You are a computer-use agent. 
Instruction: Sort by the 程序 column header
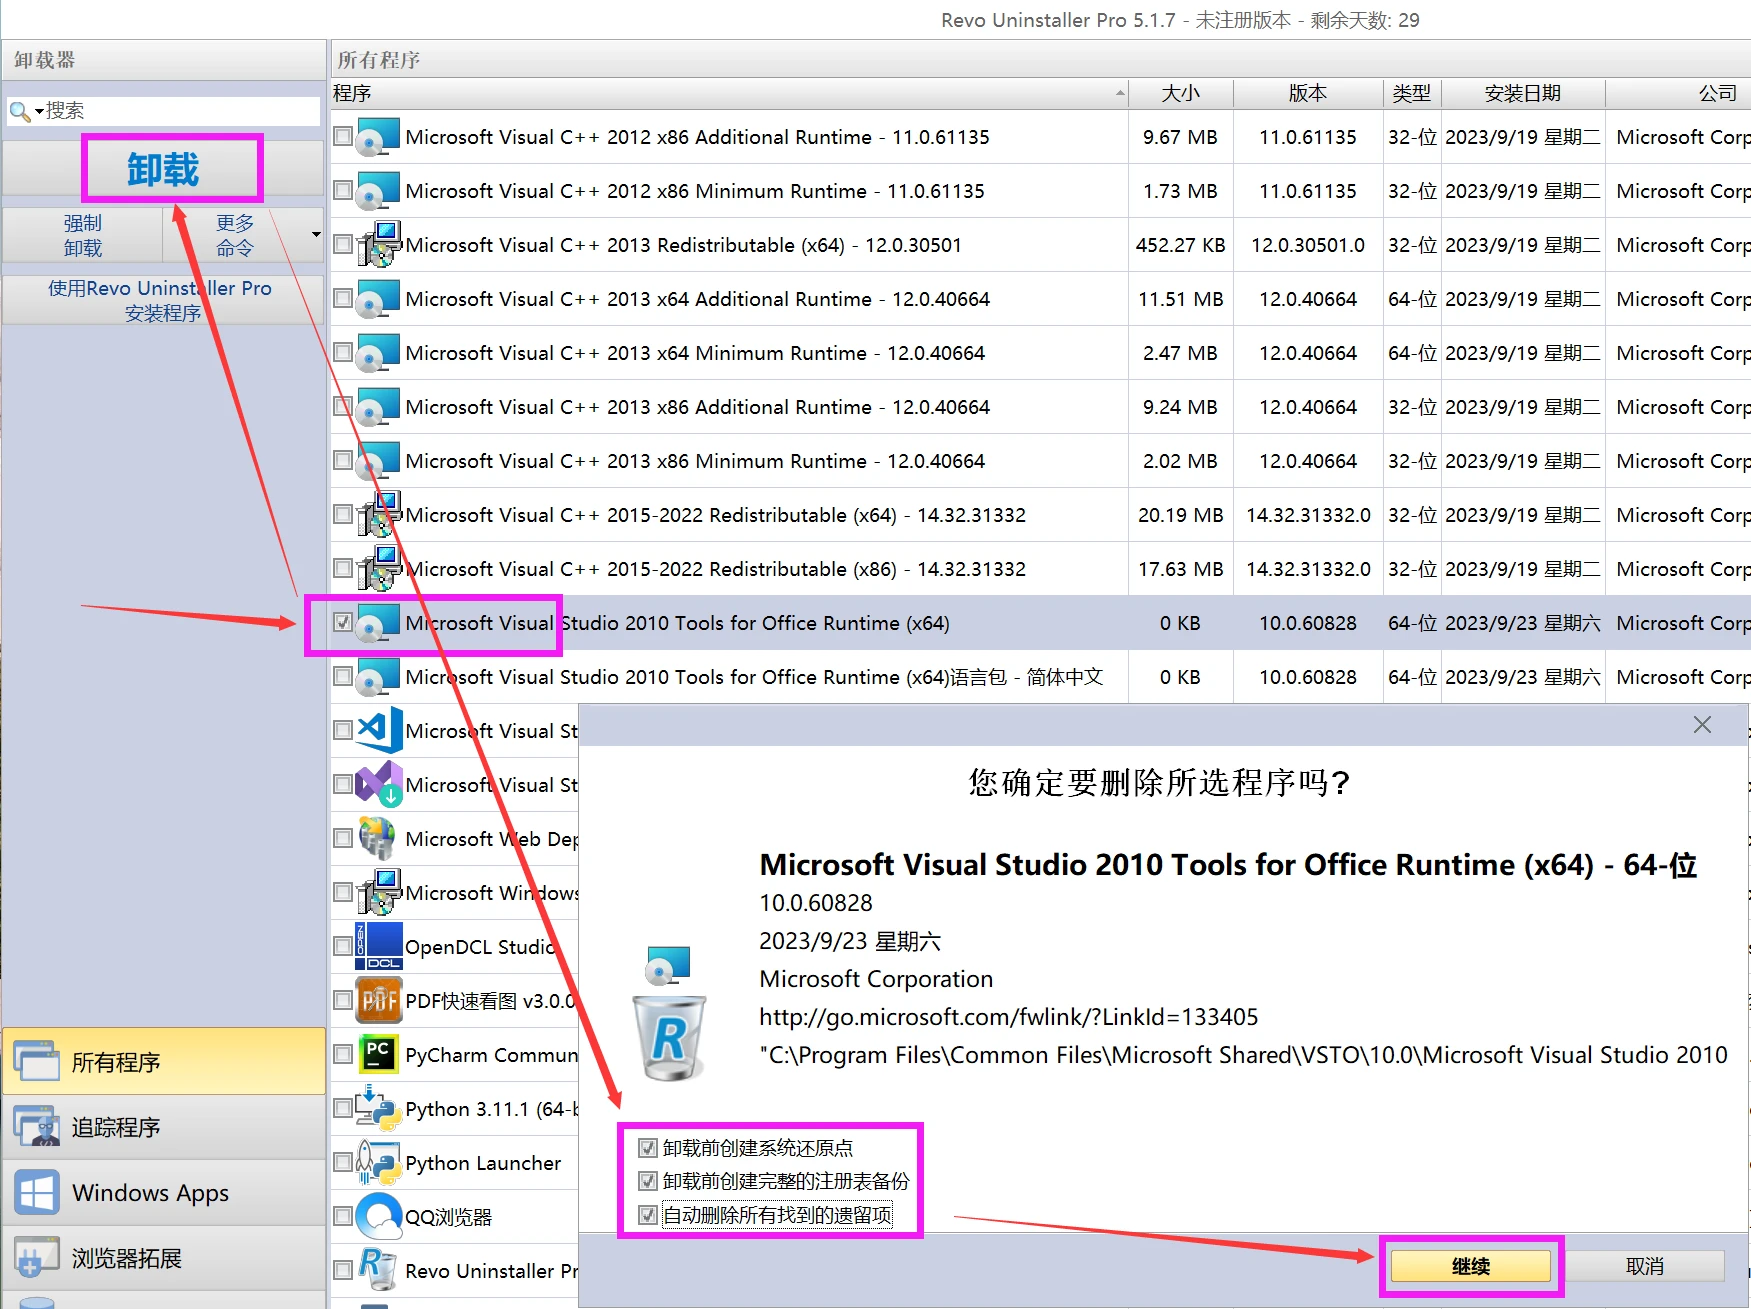coord(729,93)
